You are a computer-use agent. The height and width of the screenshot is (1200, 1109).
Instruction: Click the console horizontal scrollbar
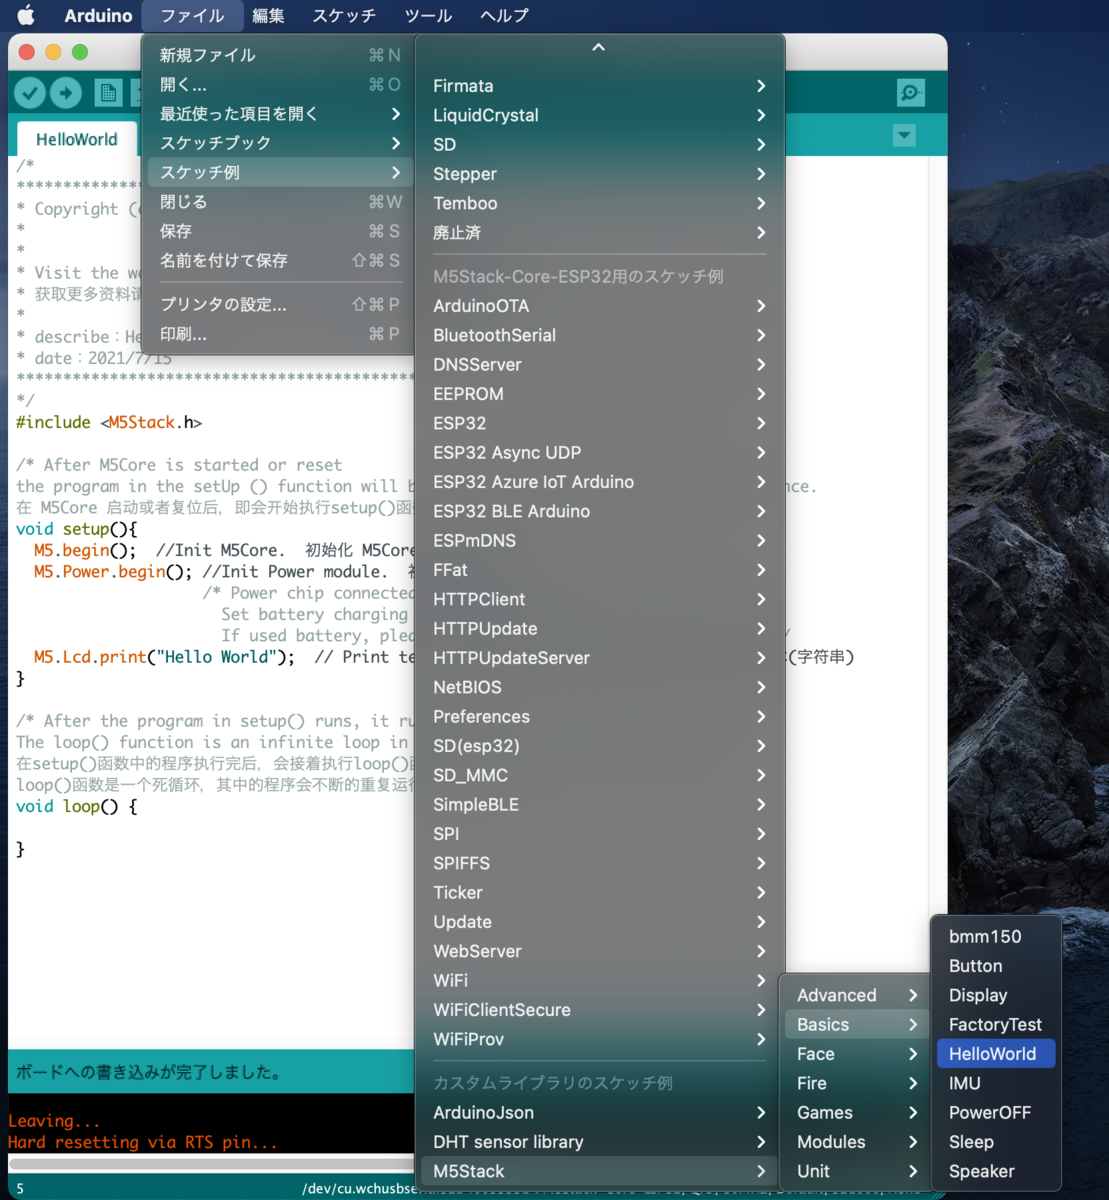(212, 1164)
